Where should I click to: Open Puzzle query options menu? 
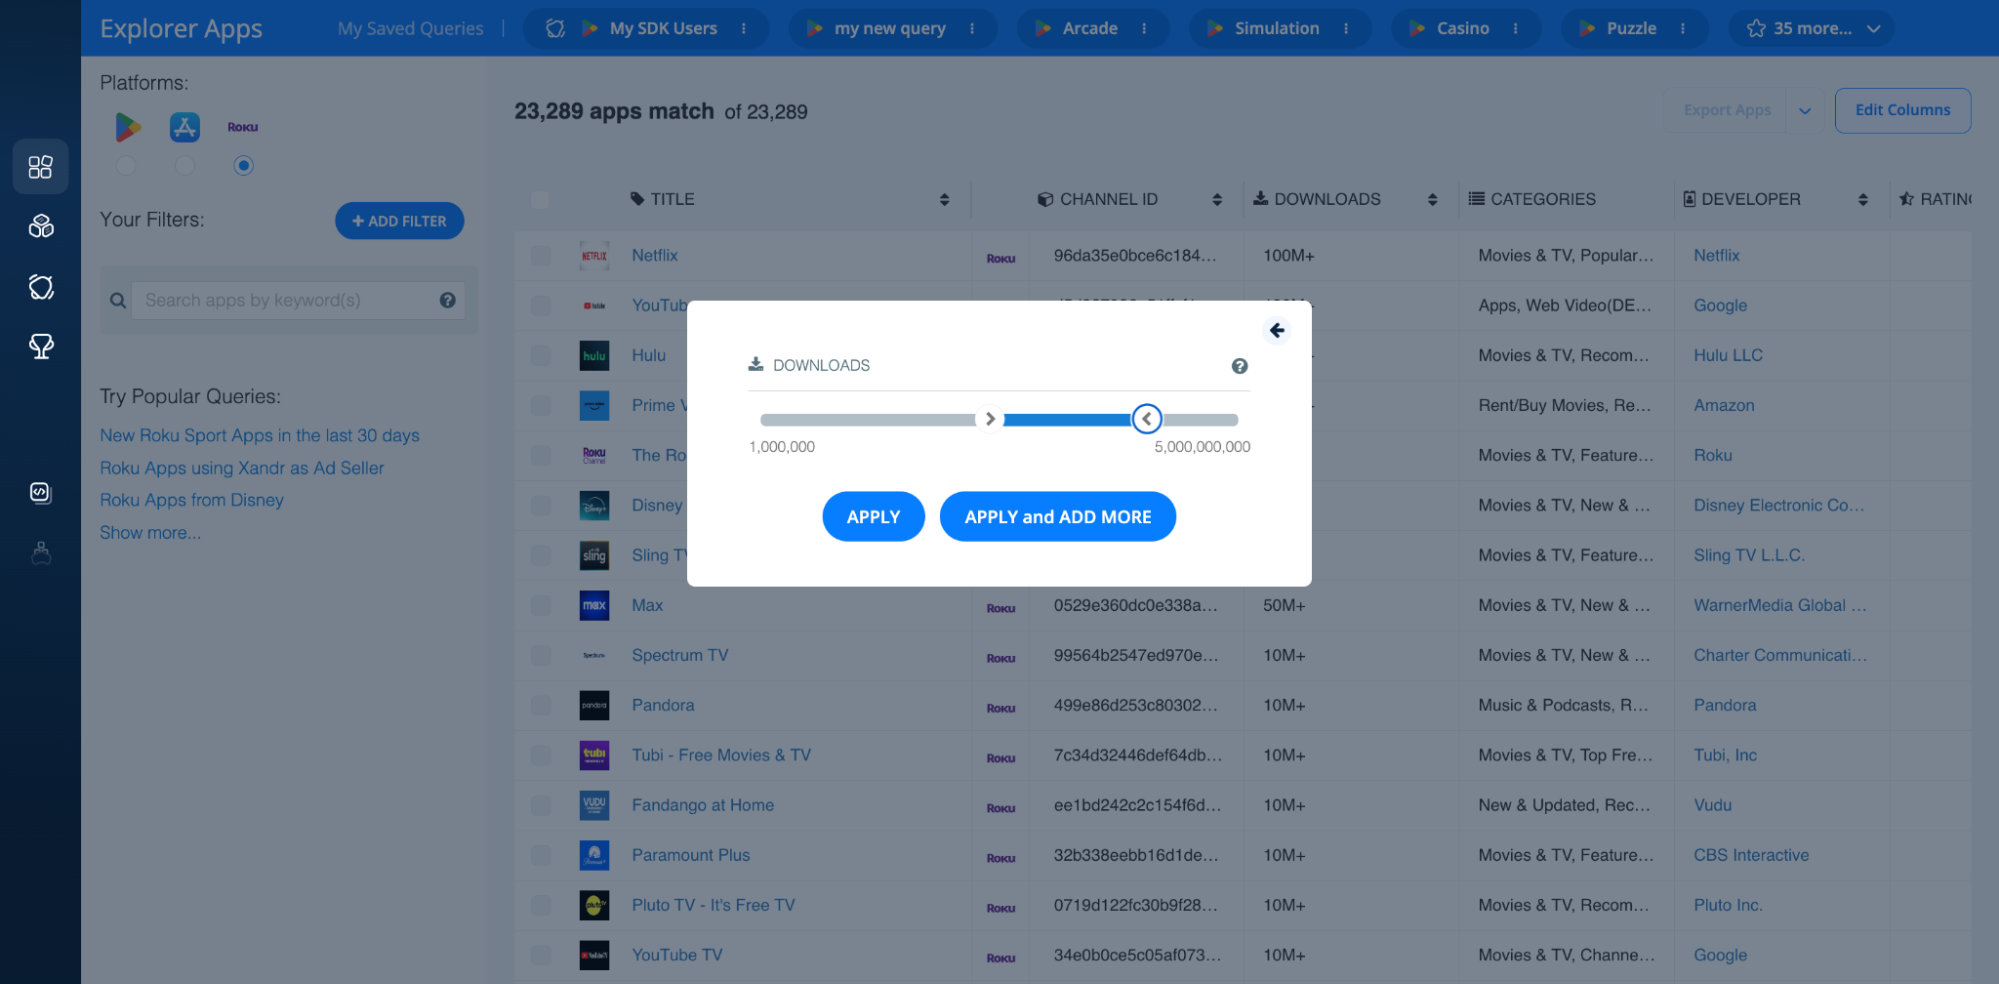[1683, 29]
